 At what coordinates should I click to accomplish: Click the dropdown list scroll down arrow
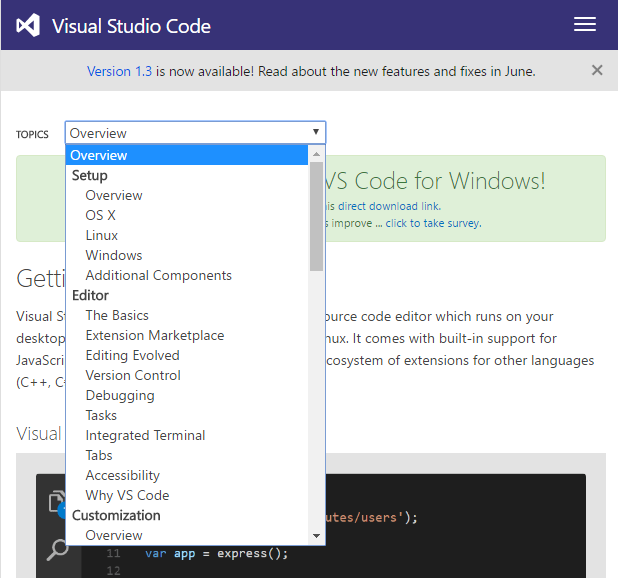coord(316,535)
